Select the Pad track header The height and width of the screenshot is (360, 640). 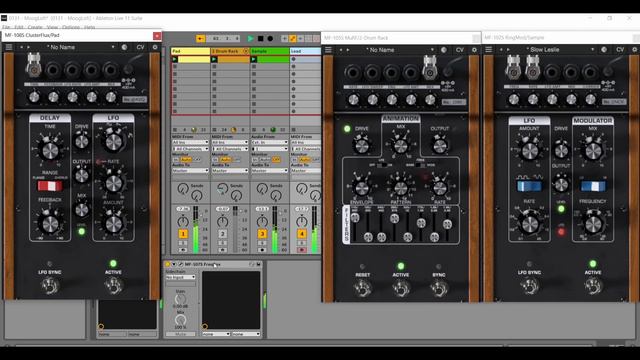(190, 51)
